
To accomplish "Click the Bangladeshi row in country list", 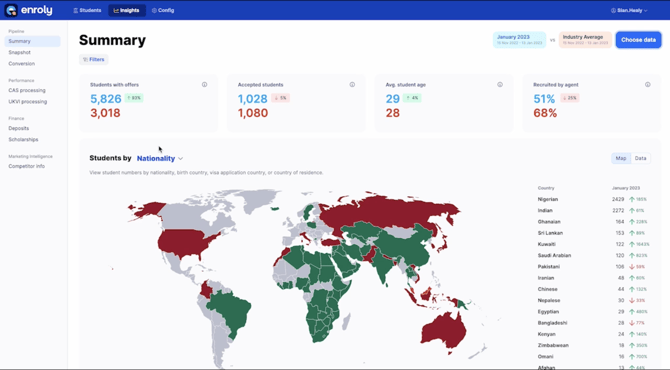I will coord(593,323).
